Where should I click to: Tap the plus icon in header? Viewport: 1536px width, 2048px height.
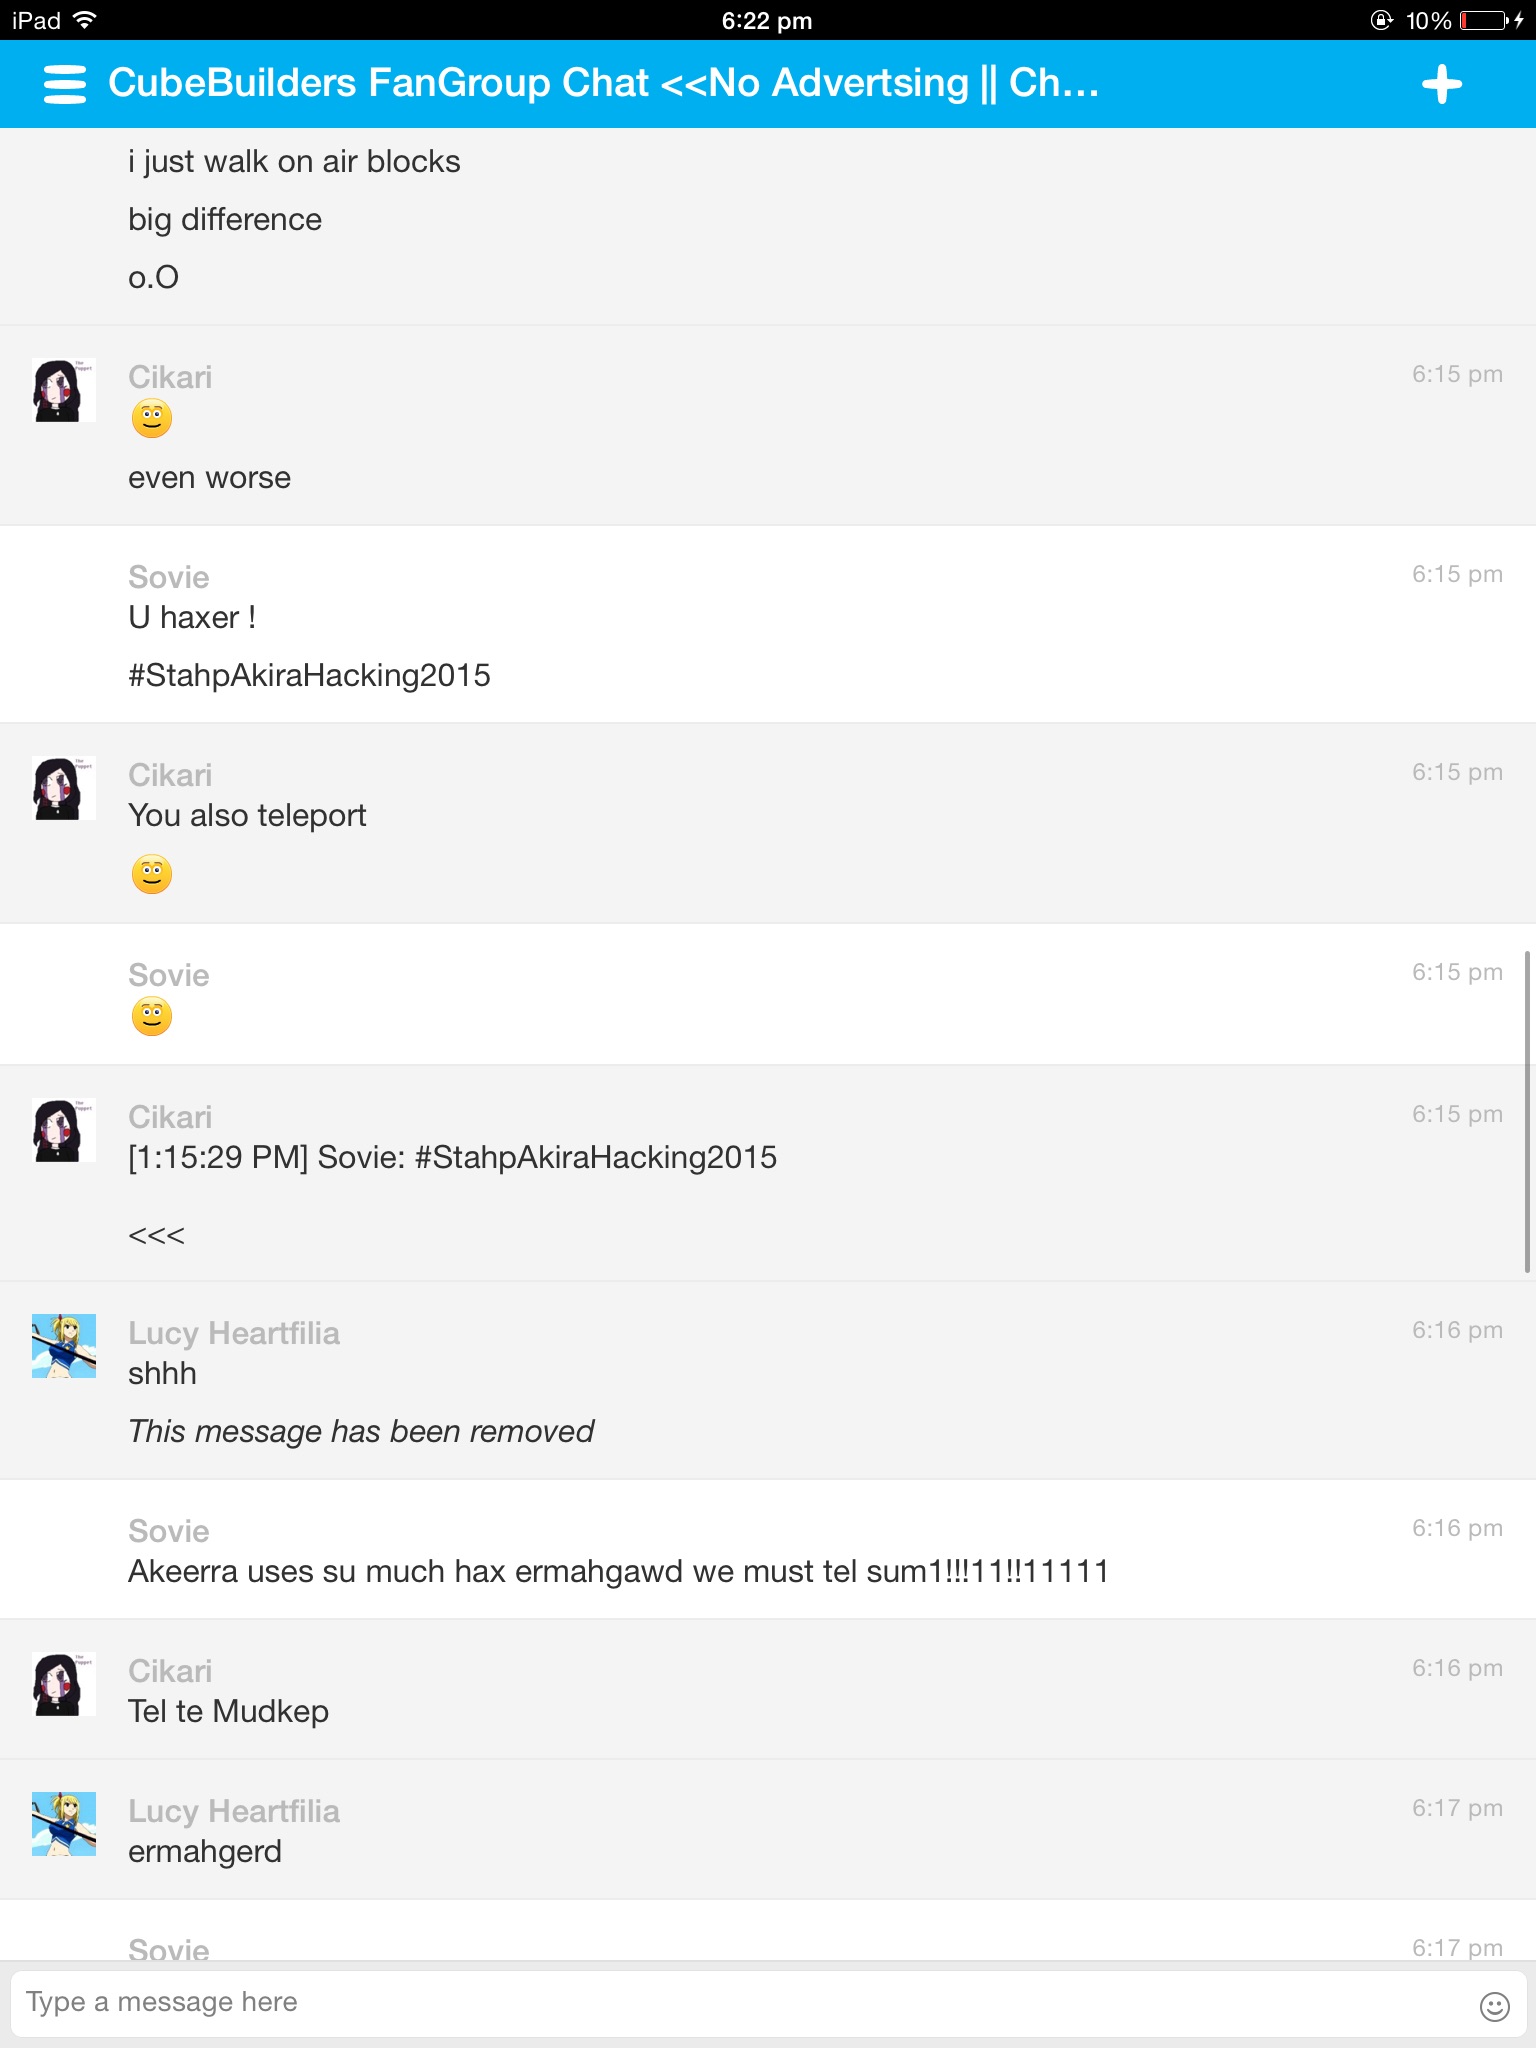pos(1441,84)
